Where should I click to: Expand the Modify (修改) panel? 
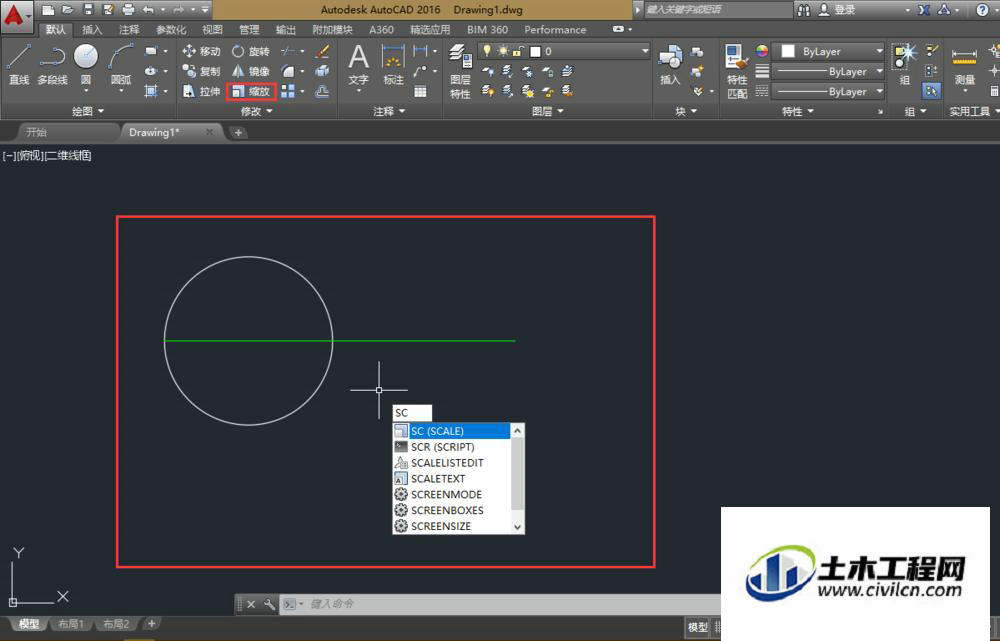256,111
